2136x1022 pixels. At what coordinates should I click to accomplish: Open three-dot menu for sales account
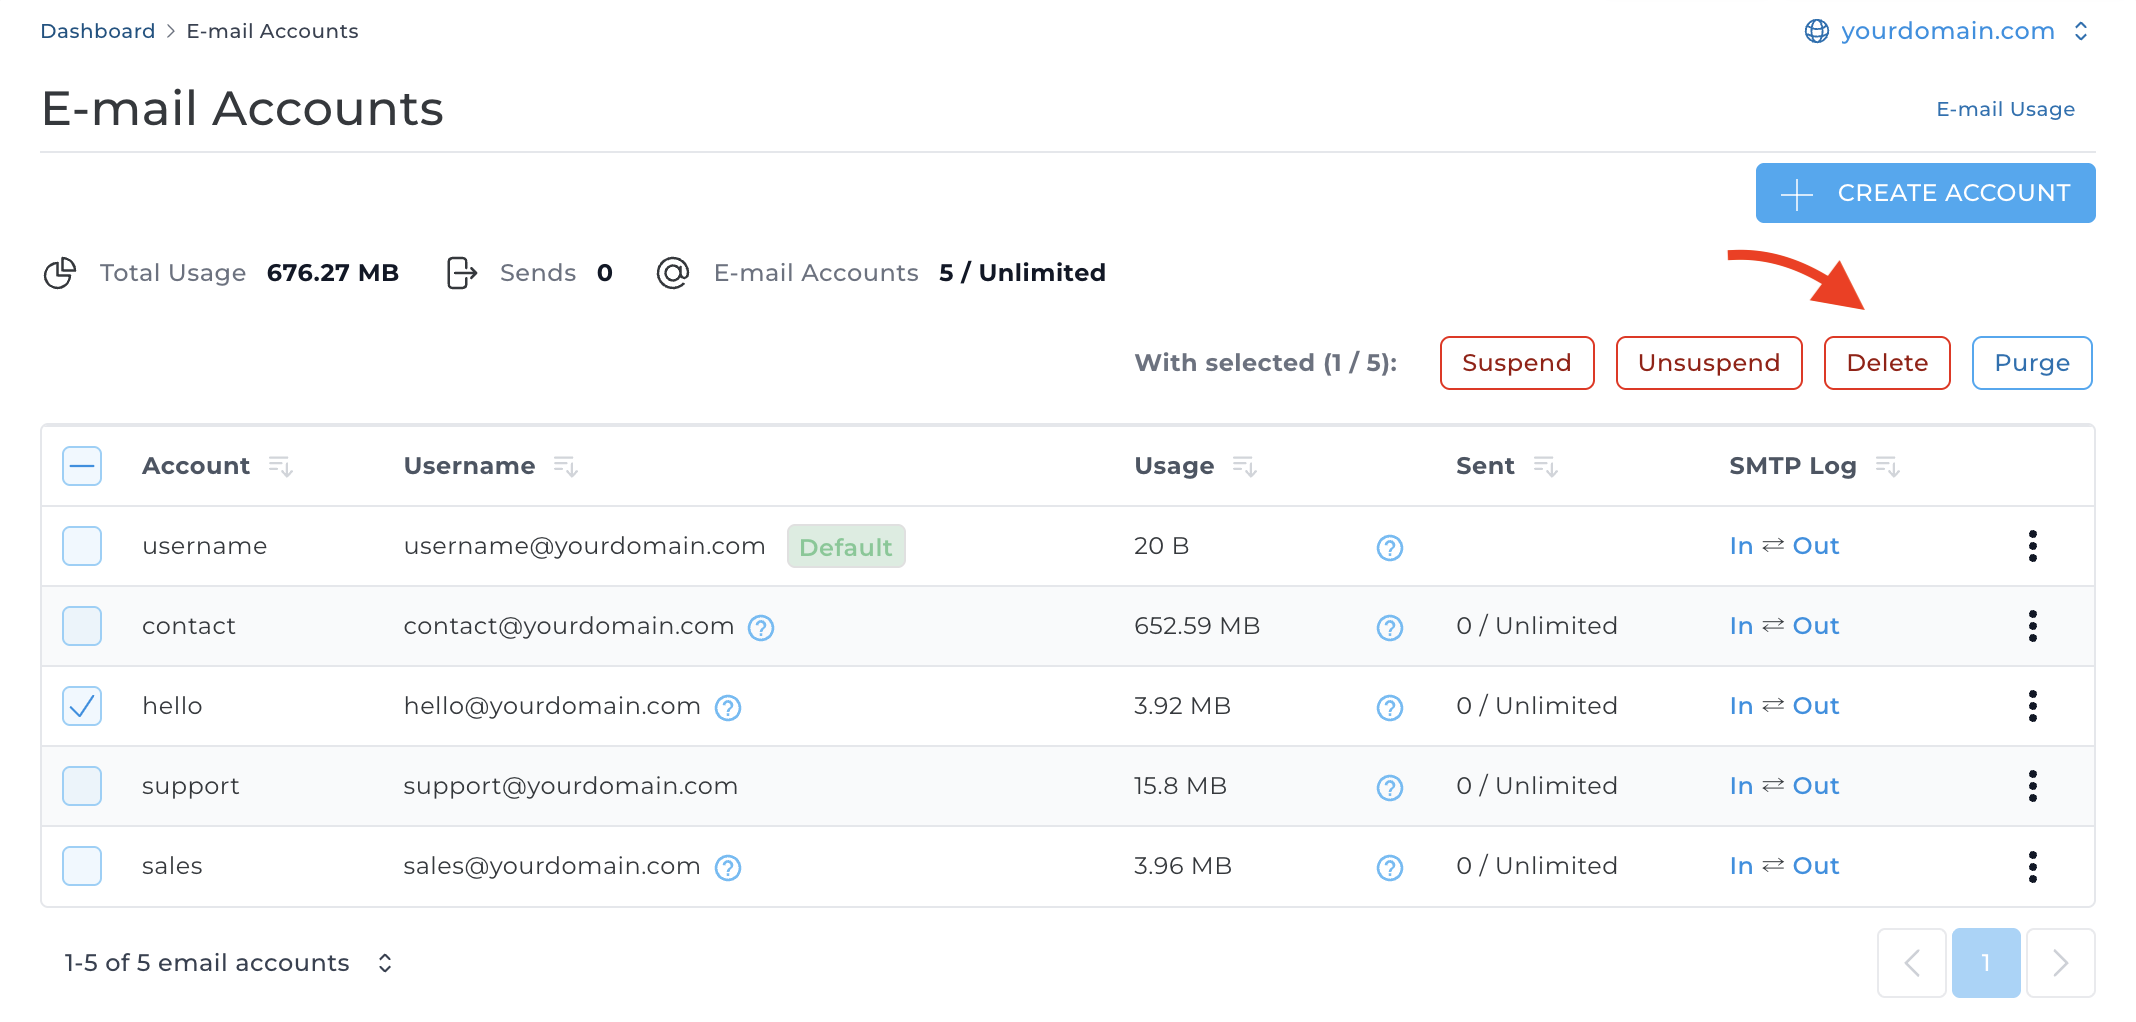coord(2032,866)
